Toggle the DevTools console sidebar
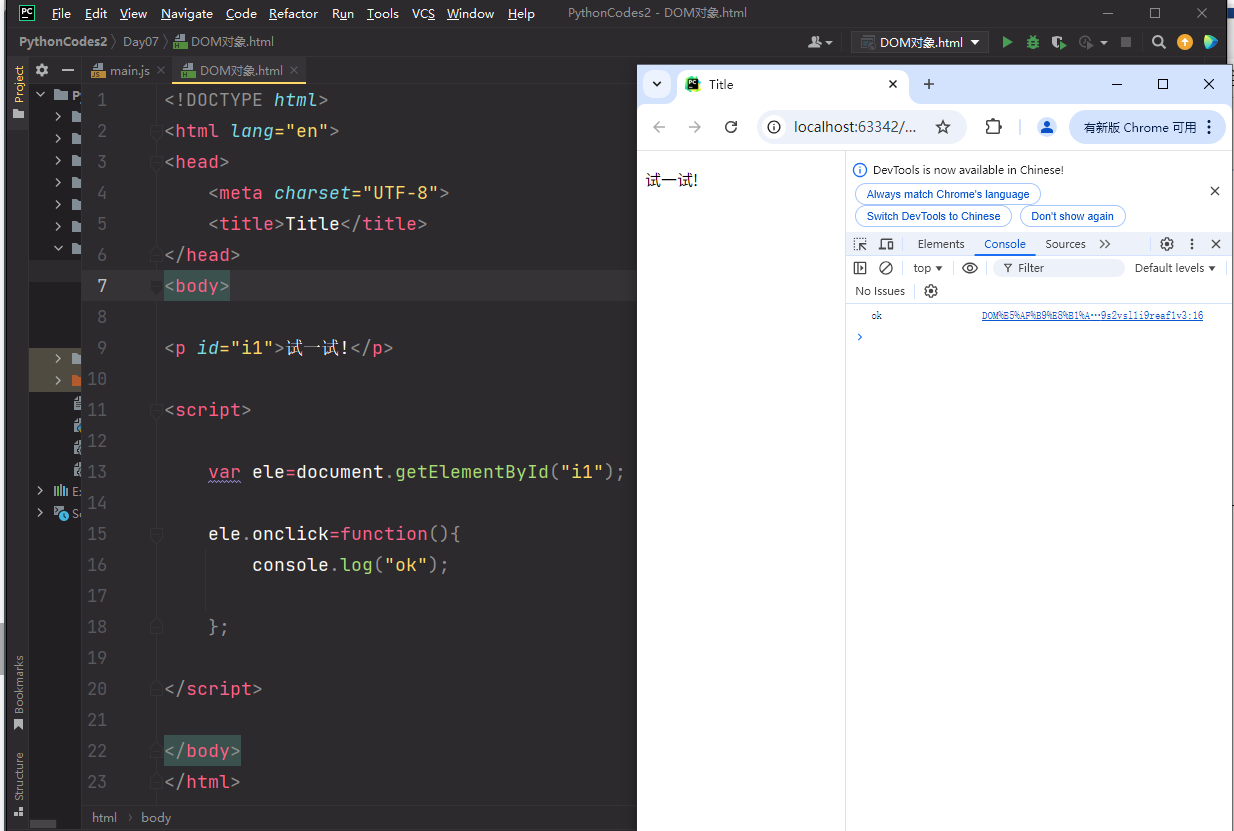 click(860, 268)
